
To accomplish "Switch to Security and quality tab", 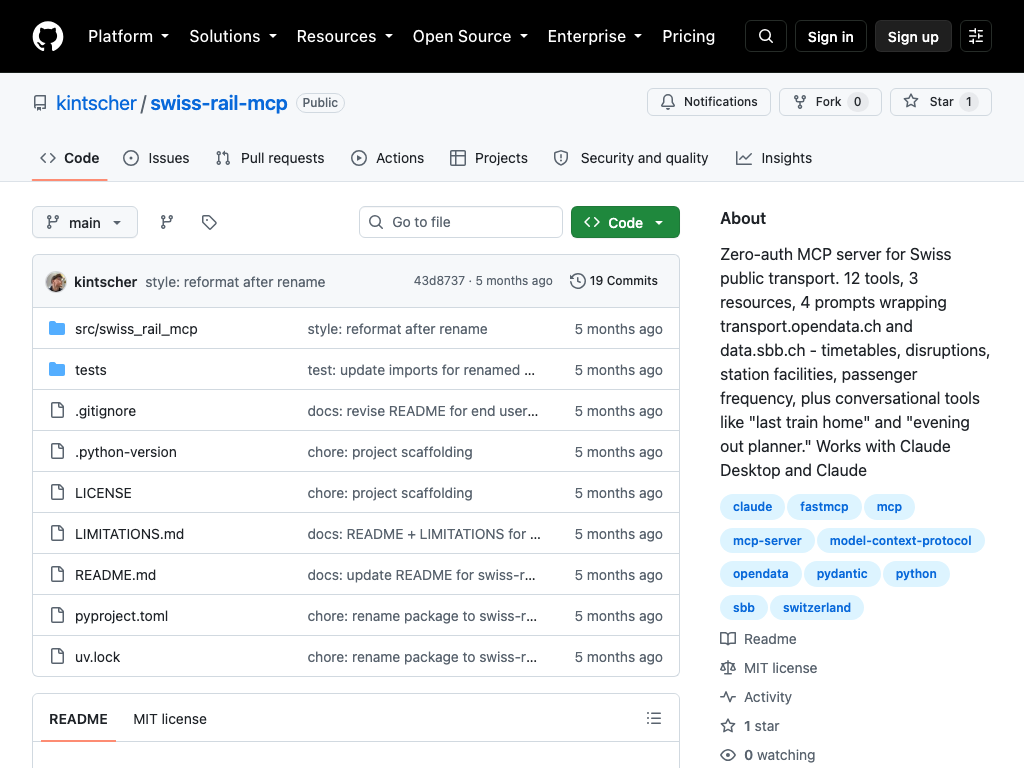I will [x=631, y=158].
